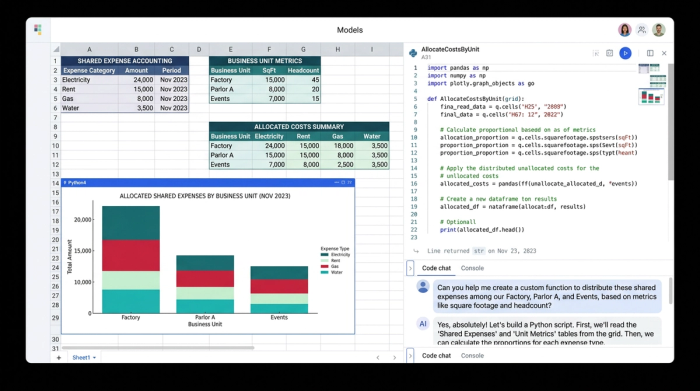Open Code chat tab above the user message
Image resolution: width=700 pixels, height=391 pixels.
click(436, 268)
